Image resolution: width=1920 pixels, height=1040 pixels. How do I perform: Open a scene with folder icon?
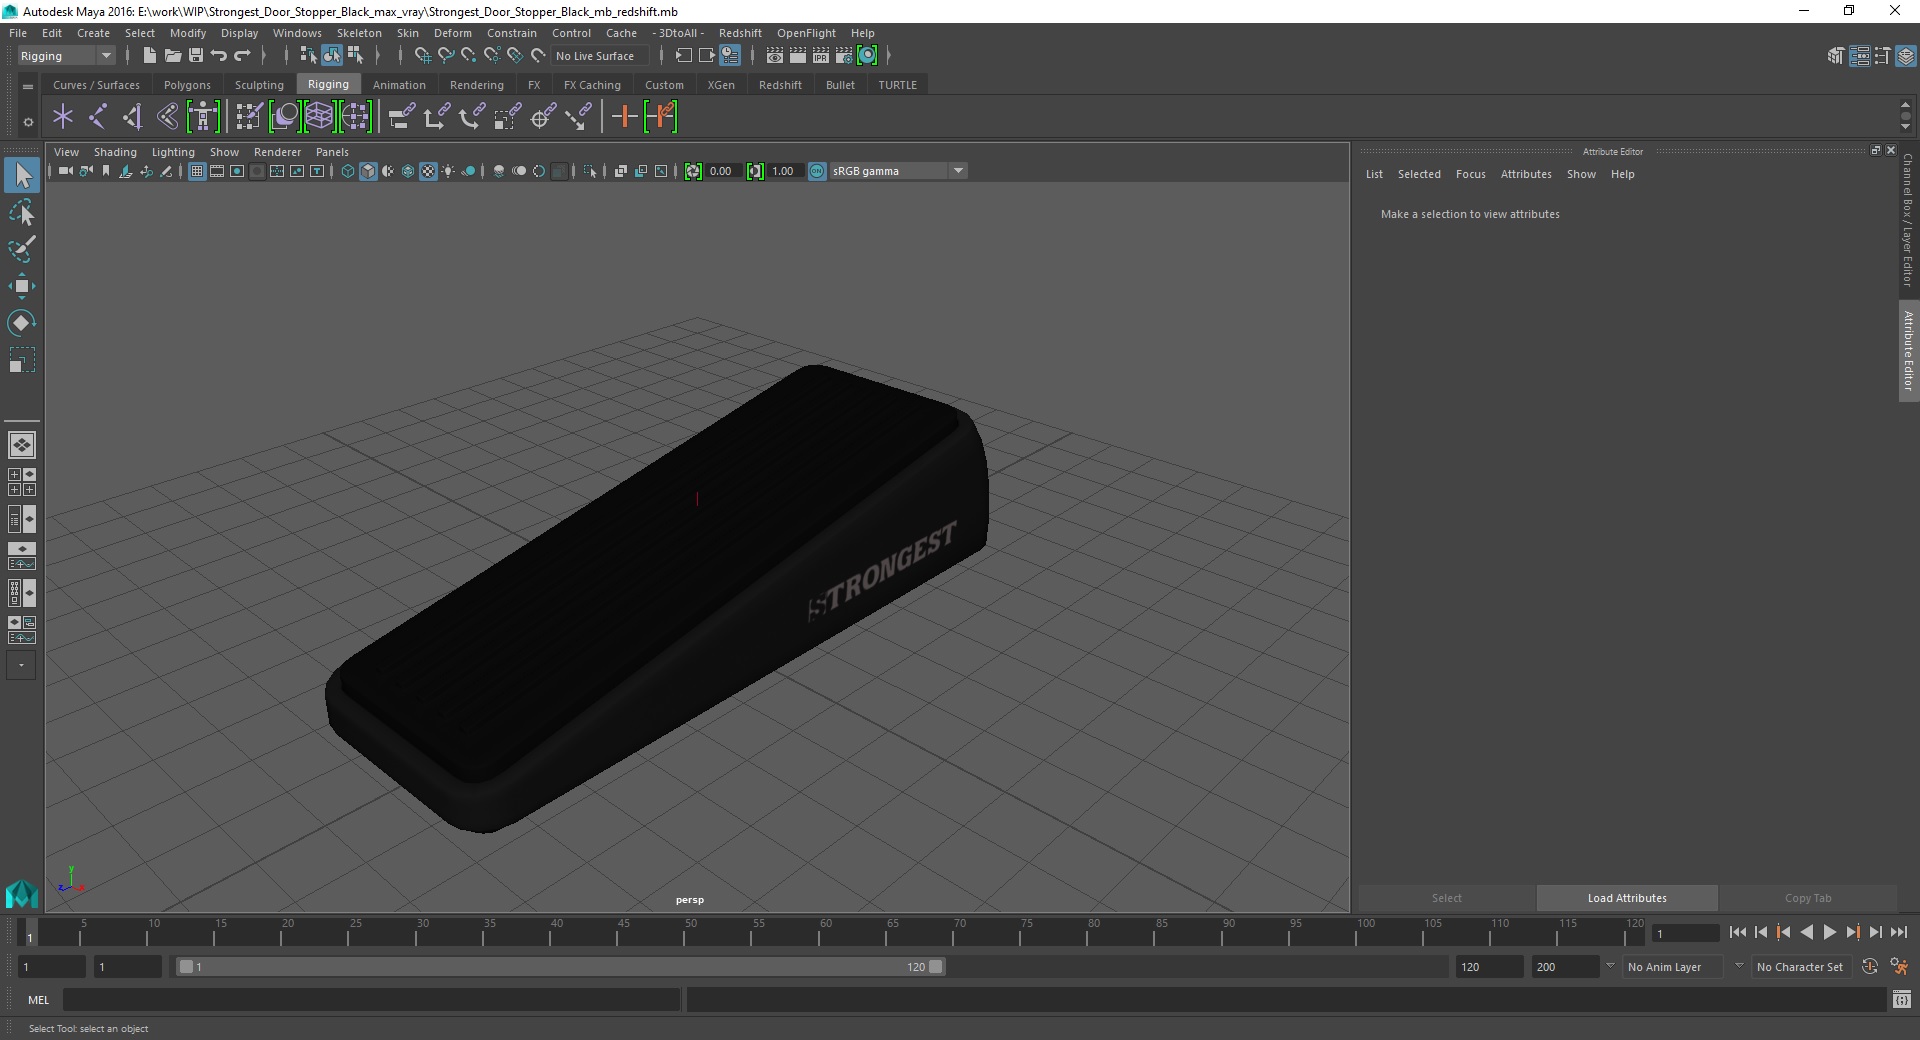[x=172, y=56]
